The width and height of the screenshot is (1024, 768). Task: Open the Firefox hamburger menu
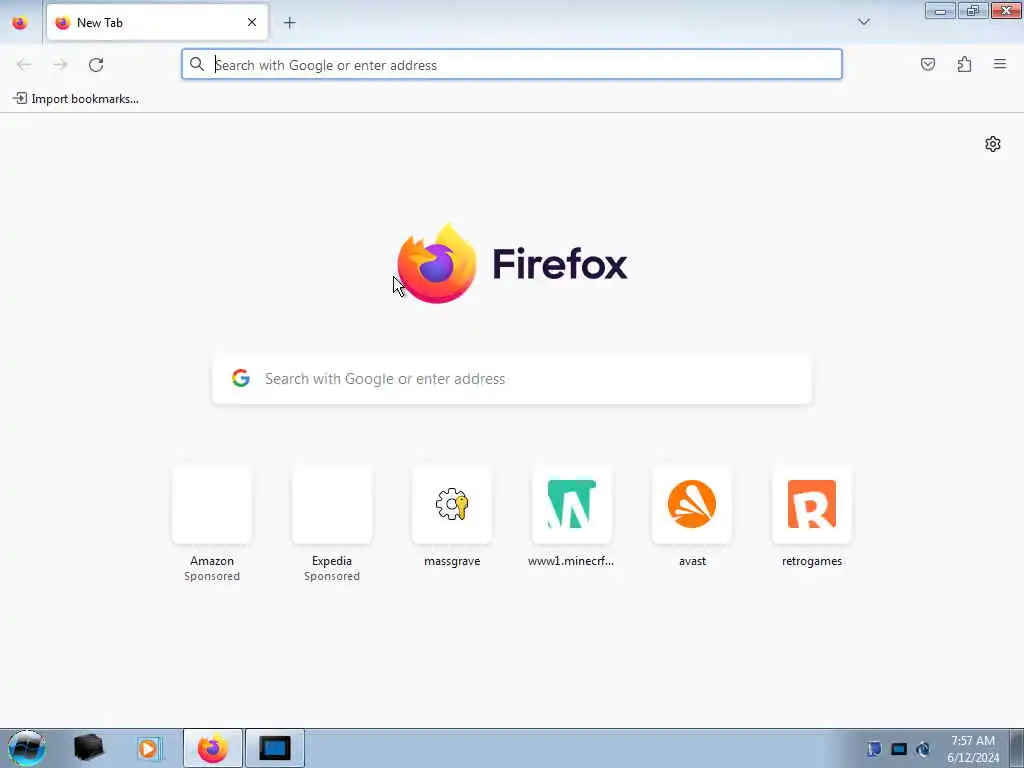999,64
